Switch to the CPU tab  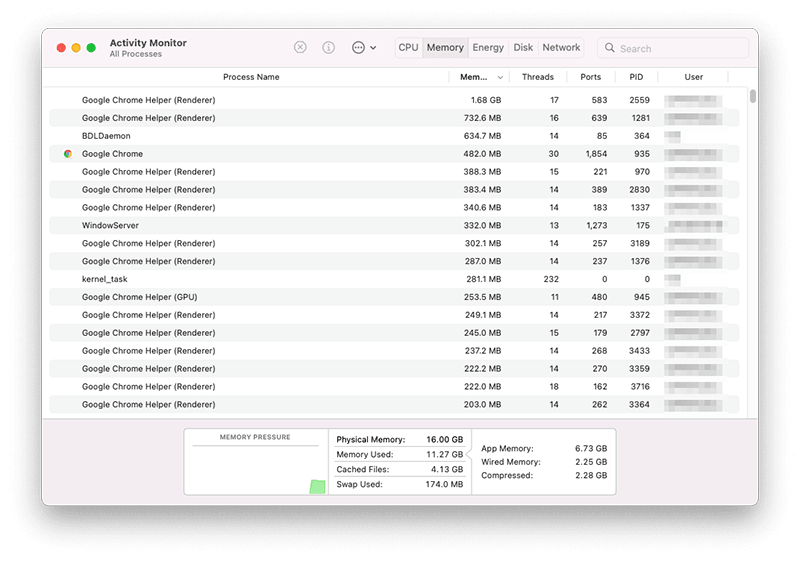[x=408, y=47]
